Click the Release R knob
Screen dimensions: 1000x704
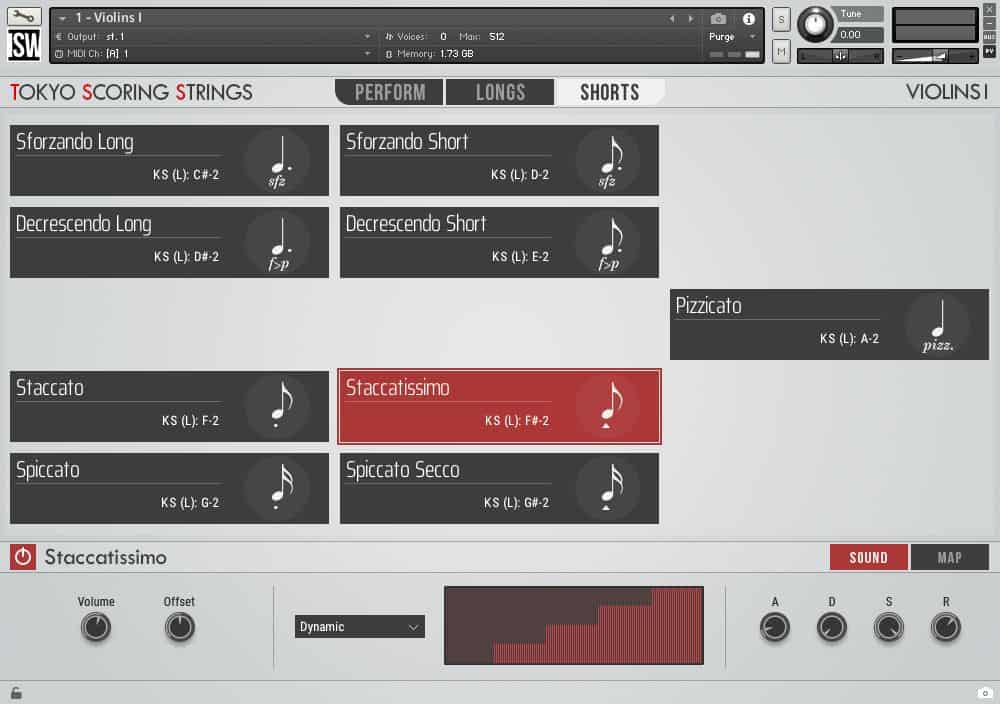pos(946,627)
